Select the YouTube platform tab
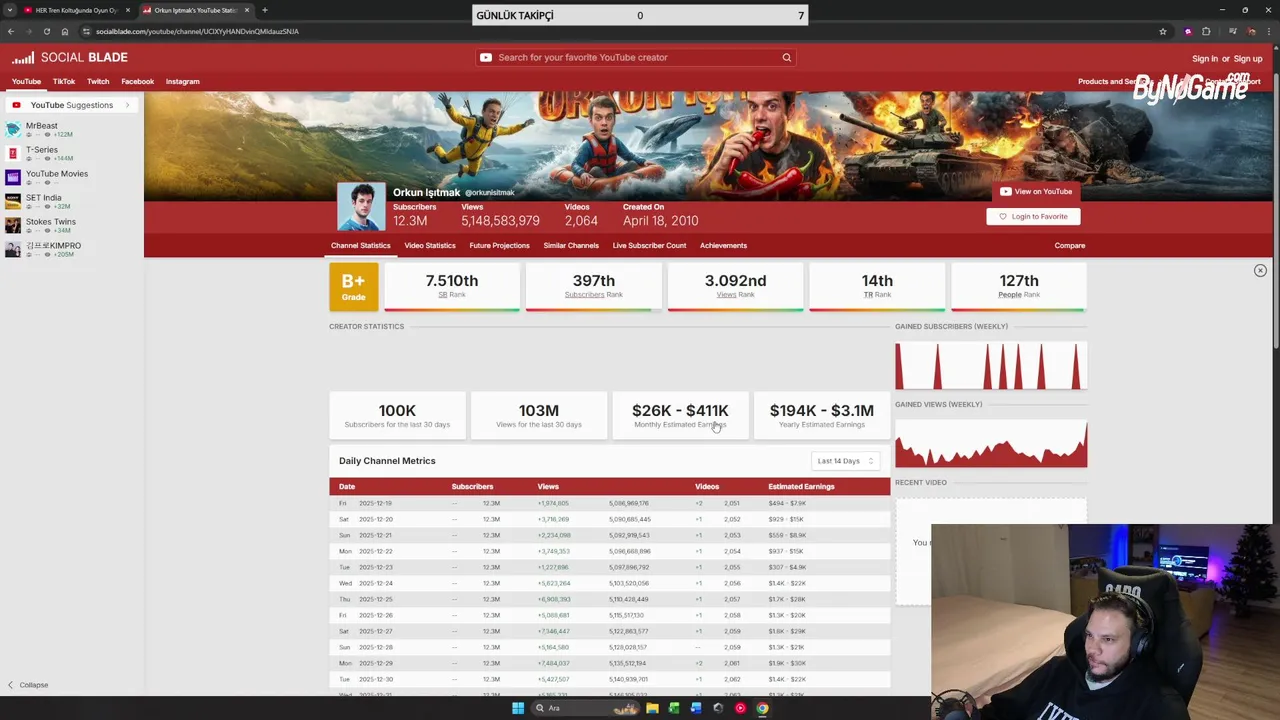The image size is (1280, 720). (26, 81)
